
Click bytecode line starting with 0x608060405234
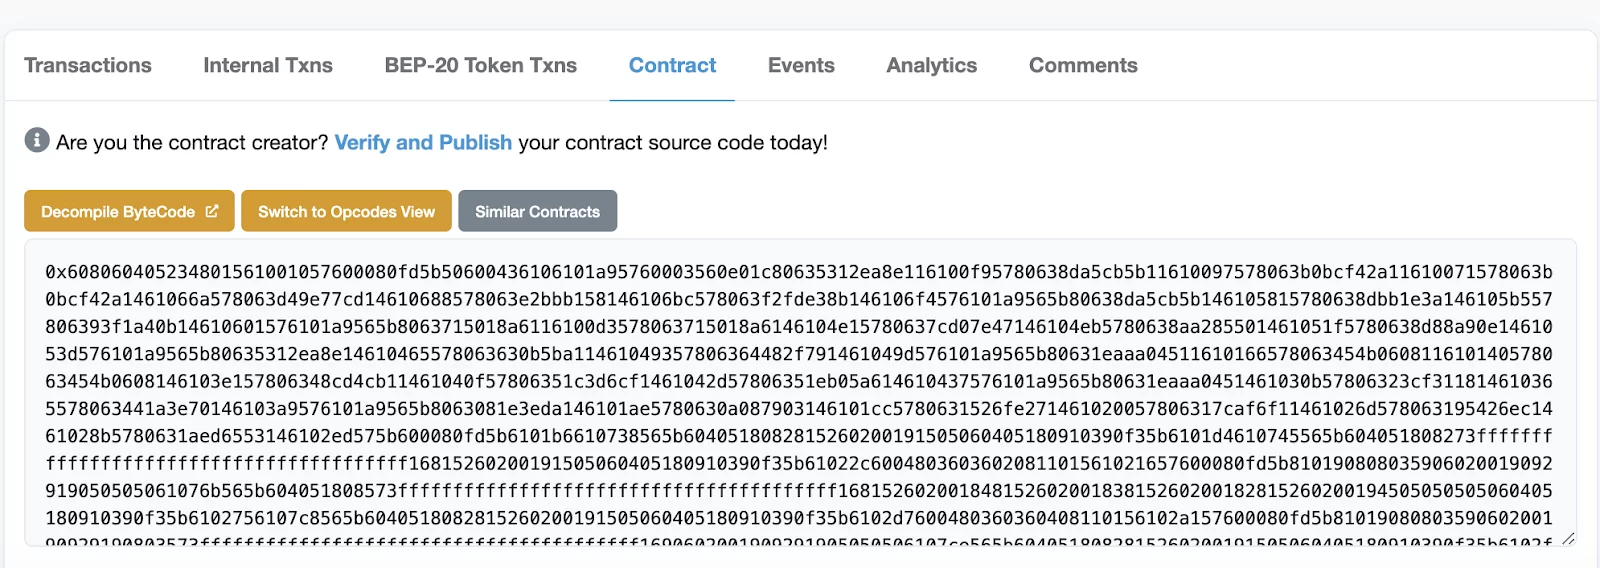click(798, 272)
